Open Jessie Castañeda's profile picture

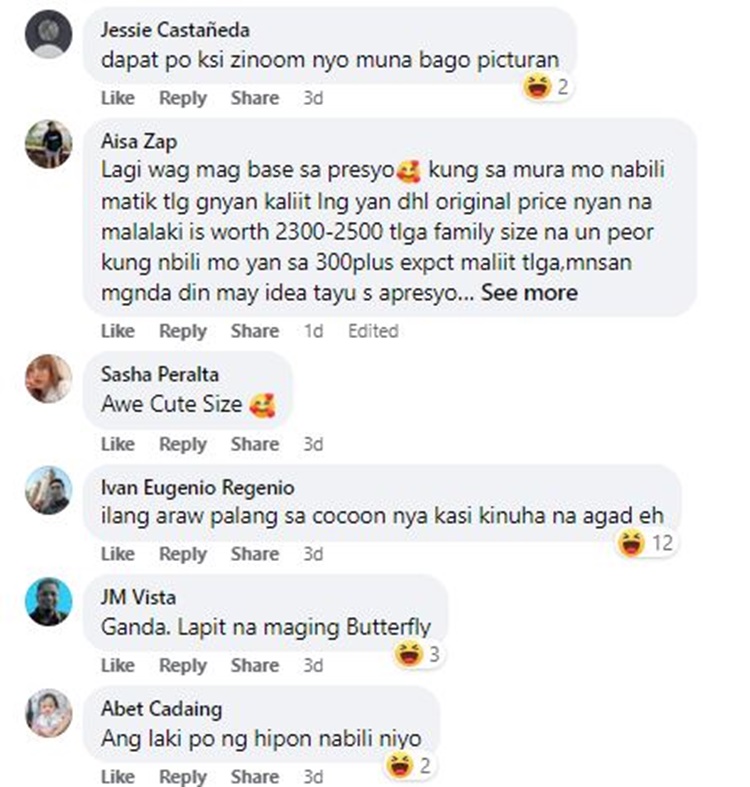[49, 34]
